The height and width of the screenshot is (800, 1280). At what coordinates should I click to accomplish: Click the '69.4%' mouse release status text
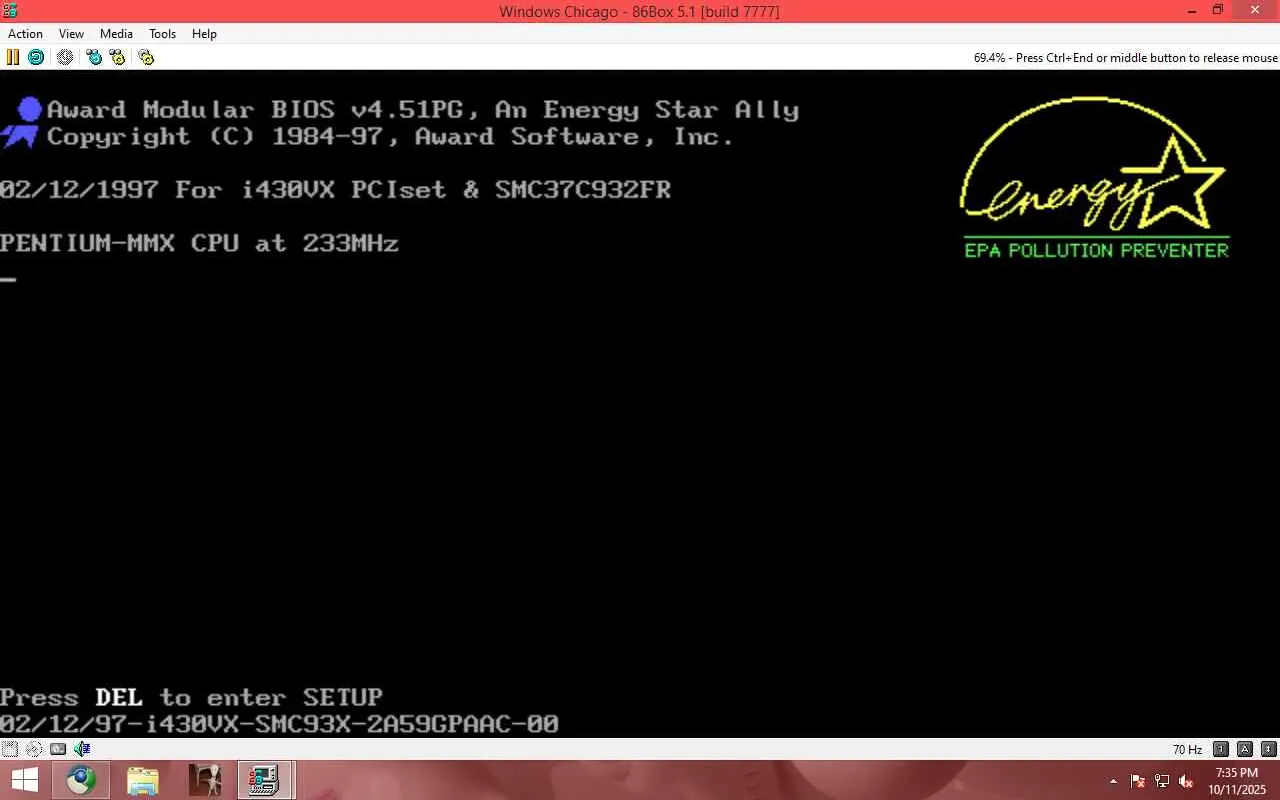[1125, 58]
